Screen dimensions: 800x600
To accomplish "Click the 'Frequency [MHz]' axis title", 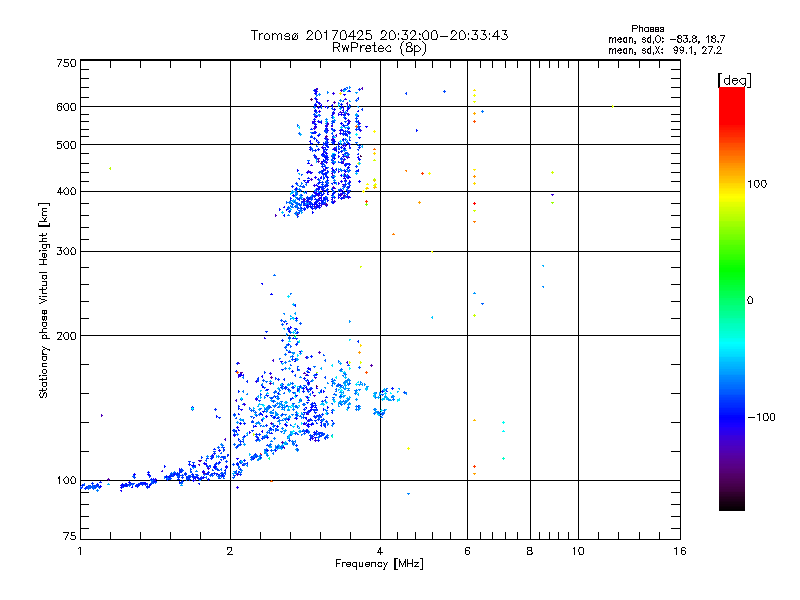I will (379, 564).
